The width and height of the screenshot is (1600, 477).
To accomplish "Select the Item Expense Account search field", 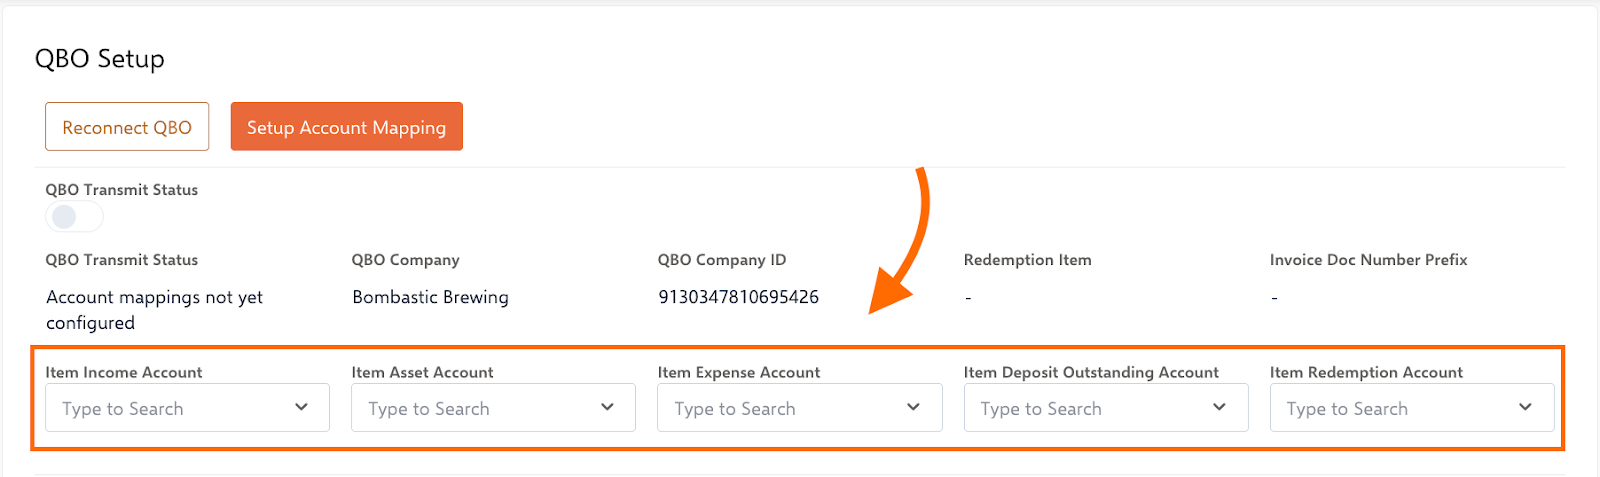I will coord(772,408).
